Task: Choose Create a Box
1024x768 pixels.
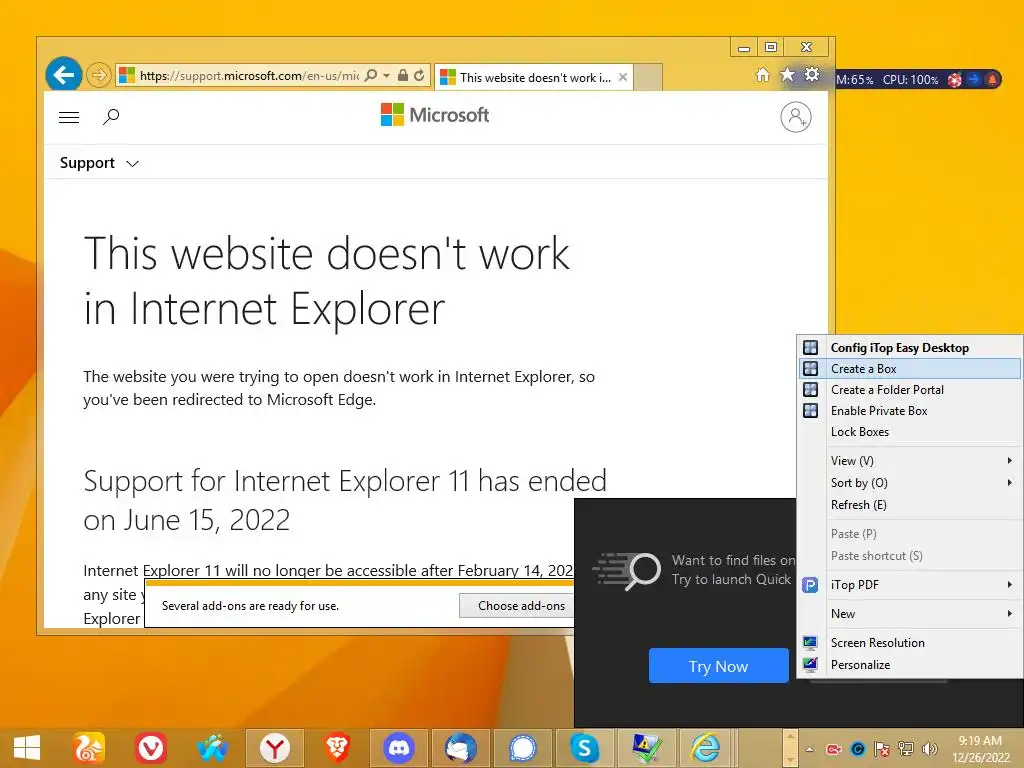Action: [910, 369]
